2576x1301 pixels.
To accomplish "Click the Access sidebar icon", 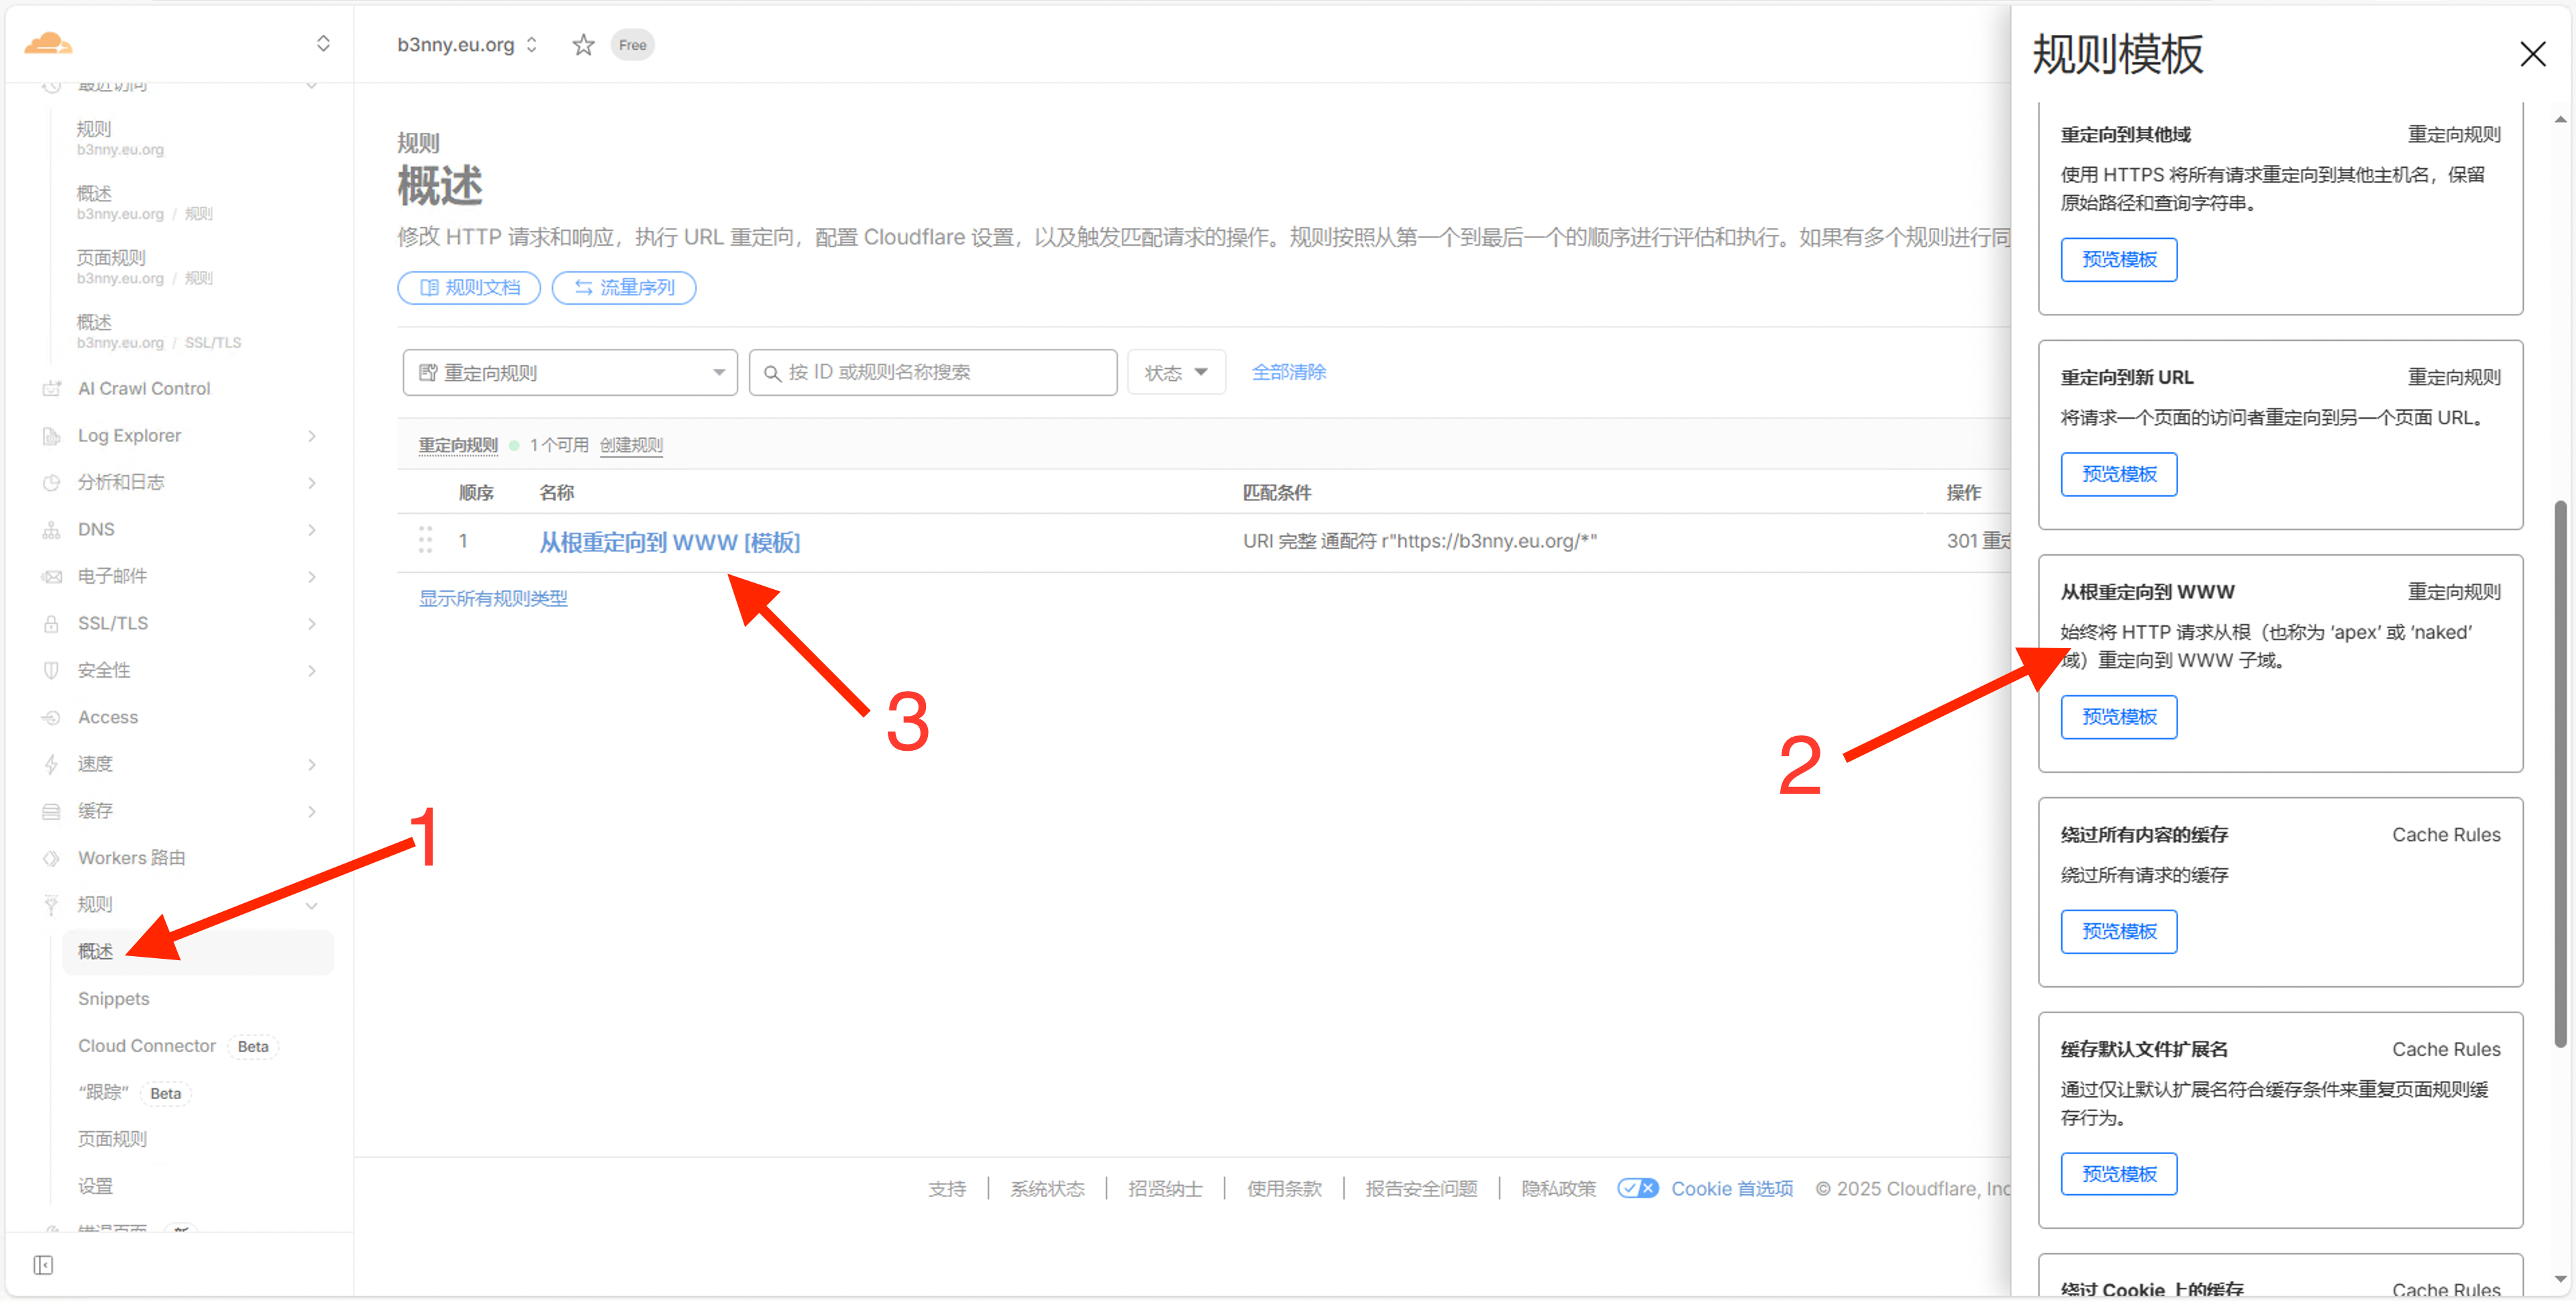I will (51, 716).
